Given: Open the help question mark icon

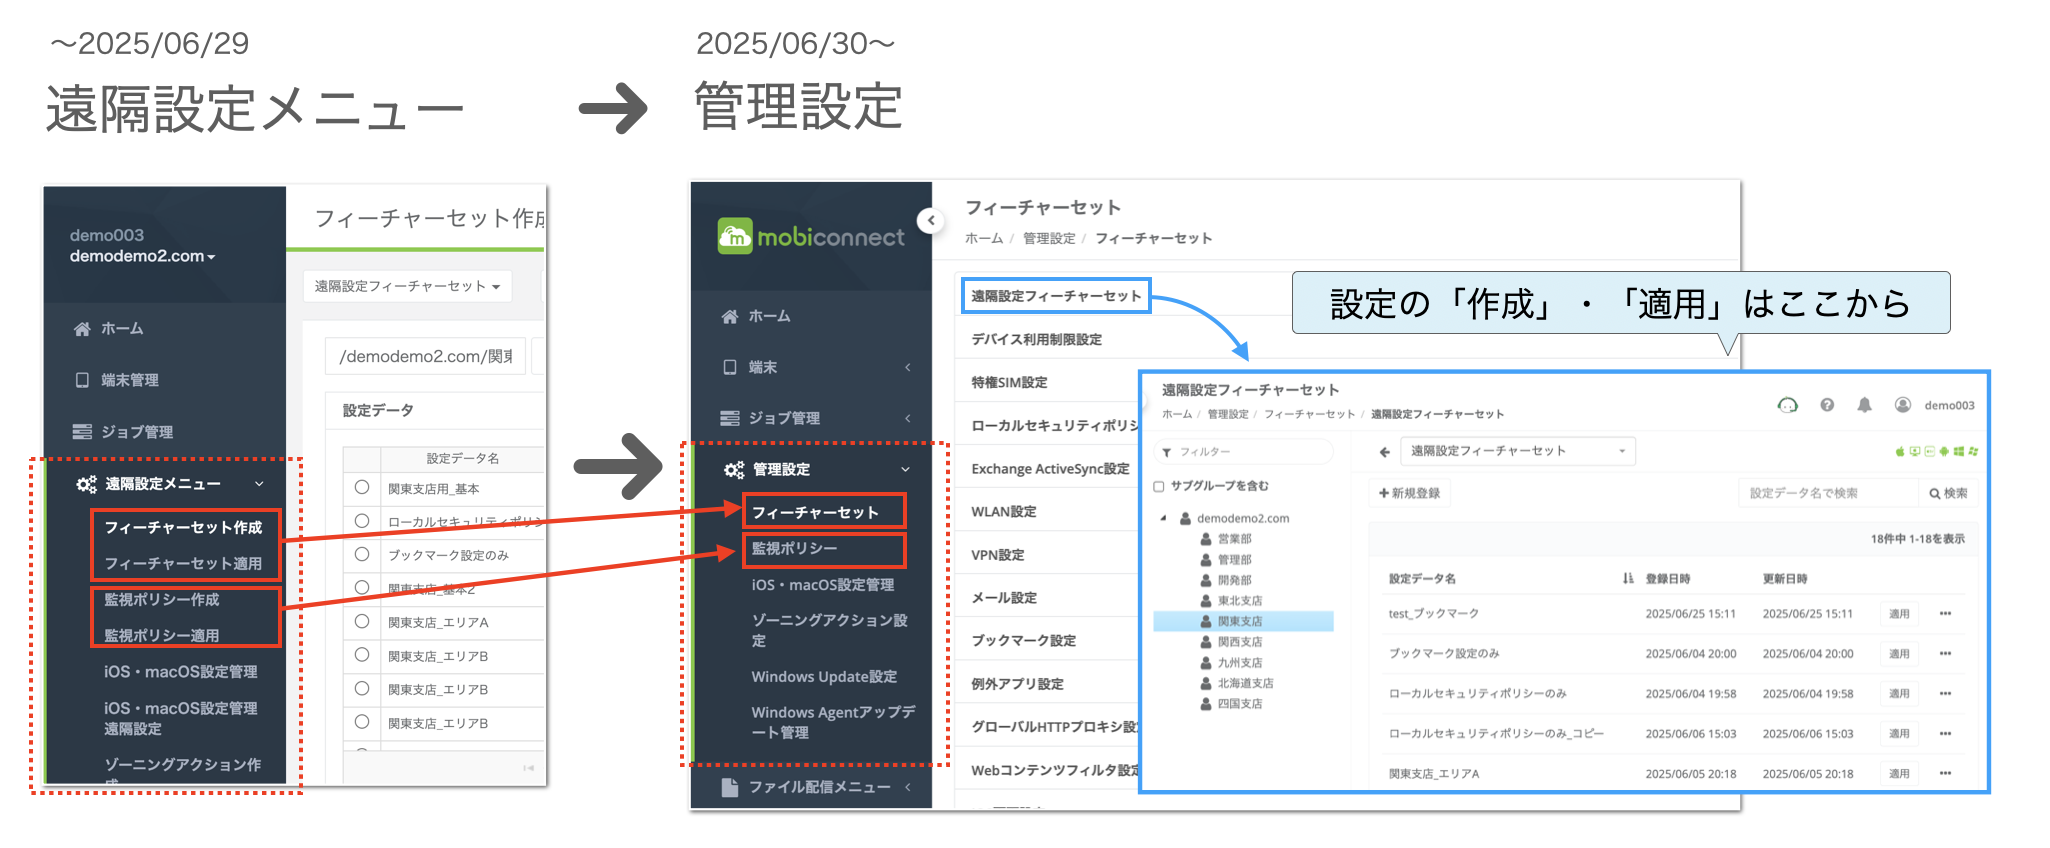Looking at the screenshot, I should click(x=1827, y=405).
